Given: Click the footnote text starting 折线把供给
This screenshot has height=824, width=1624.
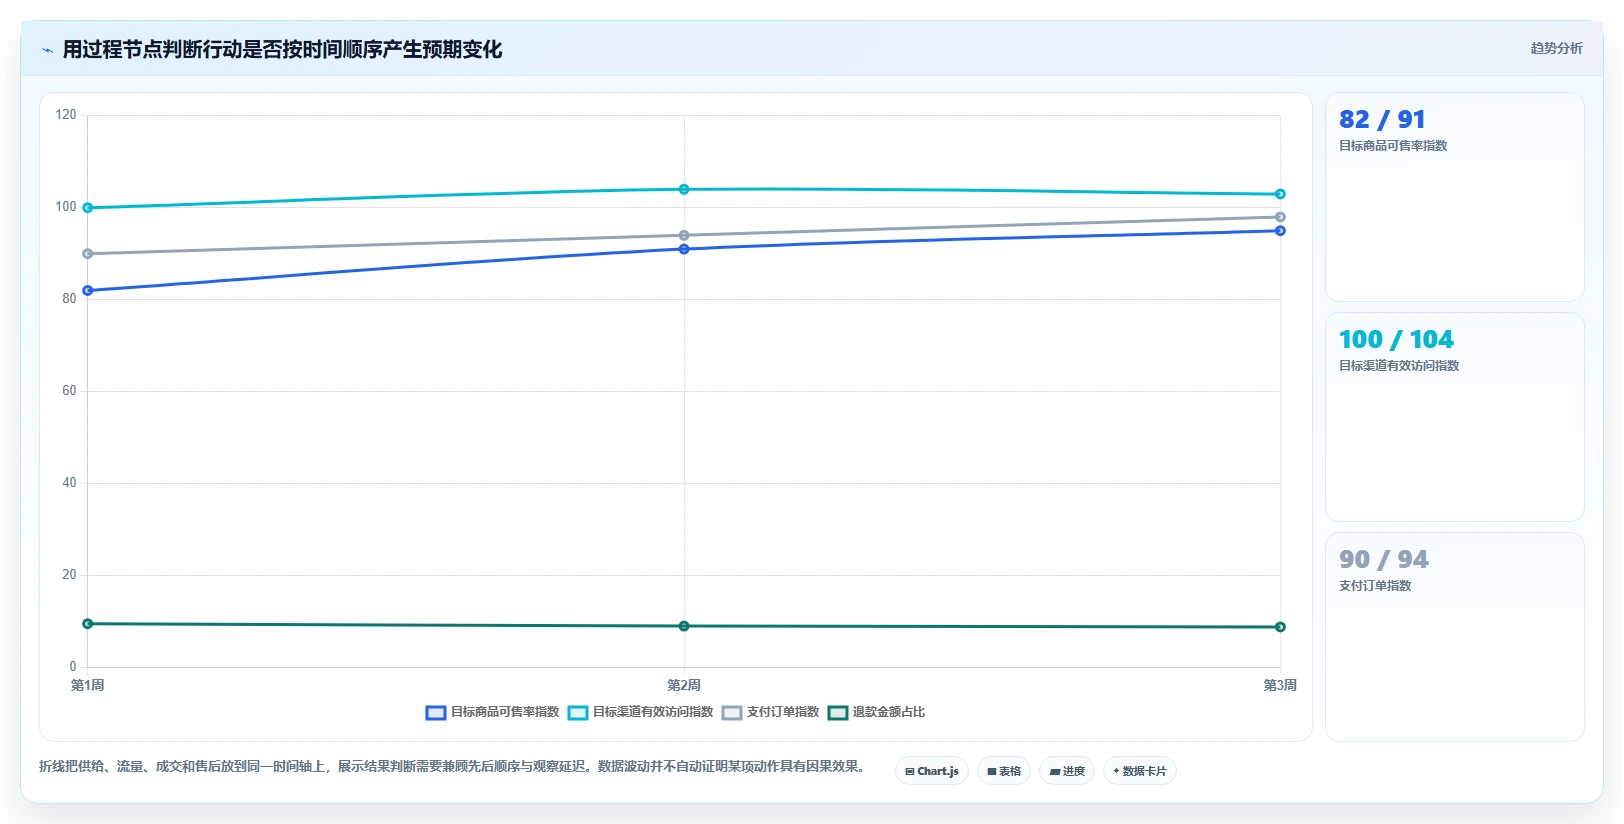Looking at the screenshot, I should coord(455,767).
